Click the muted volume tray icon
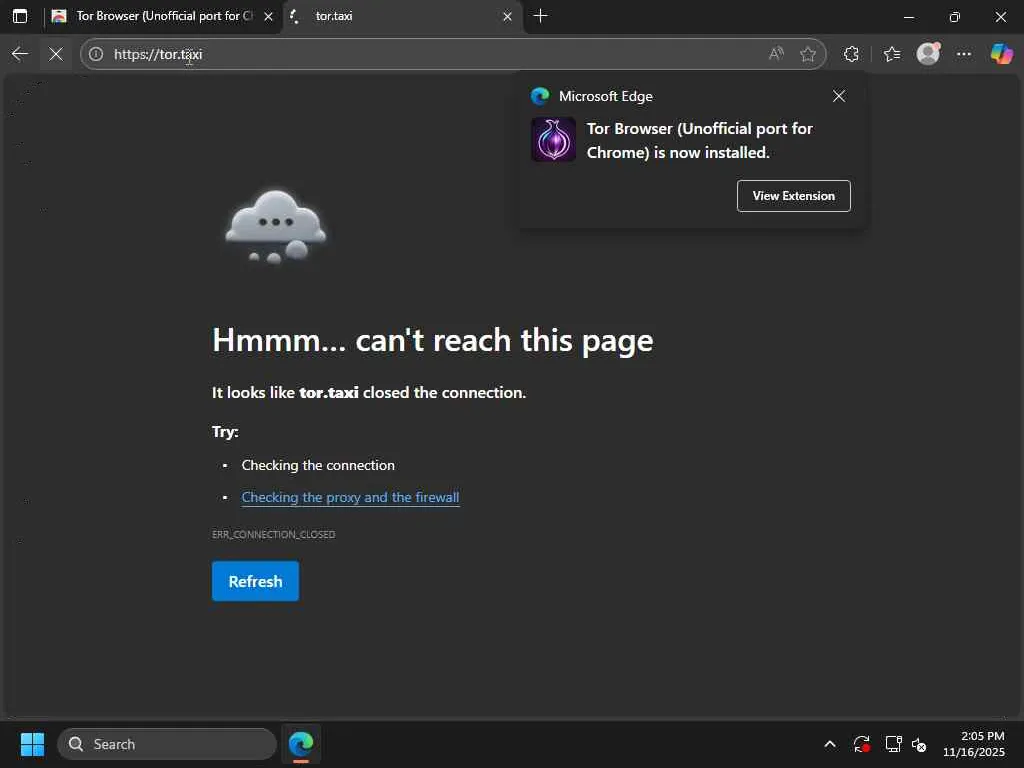 (920, 744)
